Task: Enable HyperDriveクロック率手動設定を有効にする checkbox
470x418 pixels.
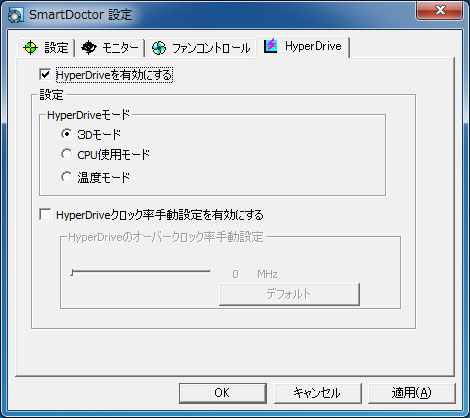Action: coord(45,214)
